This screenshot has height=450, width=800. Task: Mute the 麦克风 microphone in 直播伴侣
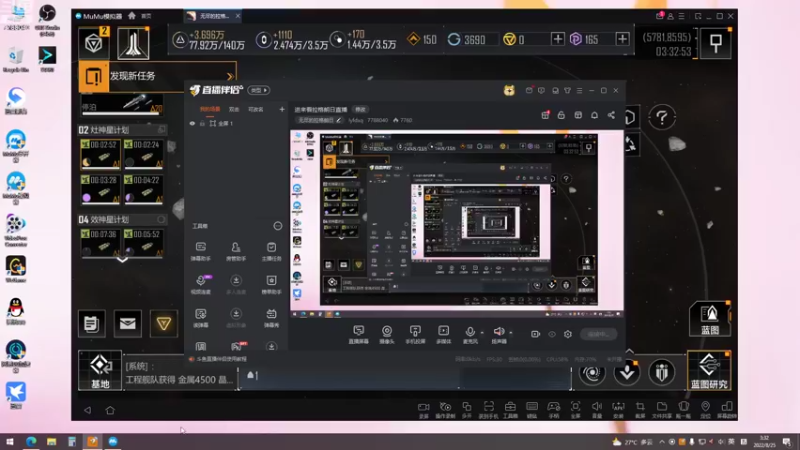tap(470, 332)
